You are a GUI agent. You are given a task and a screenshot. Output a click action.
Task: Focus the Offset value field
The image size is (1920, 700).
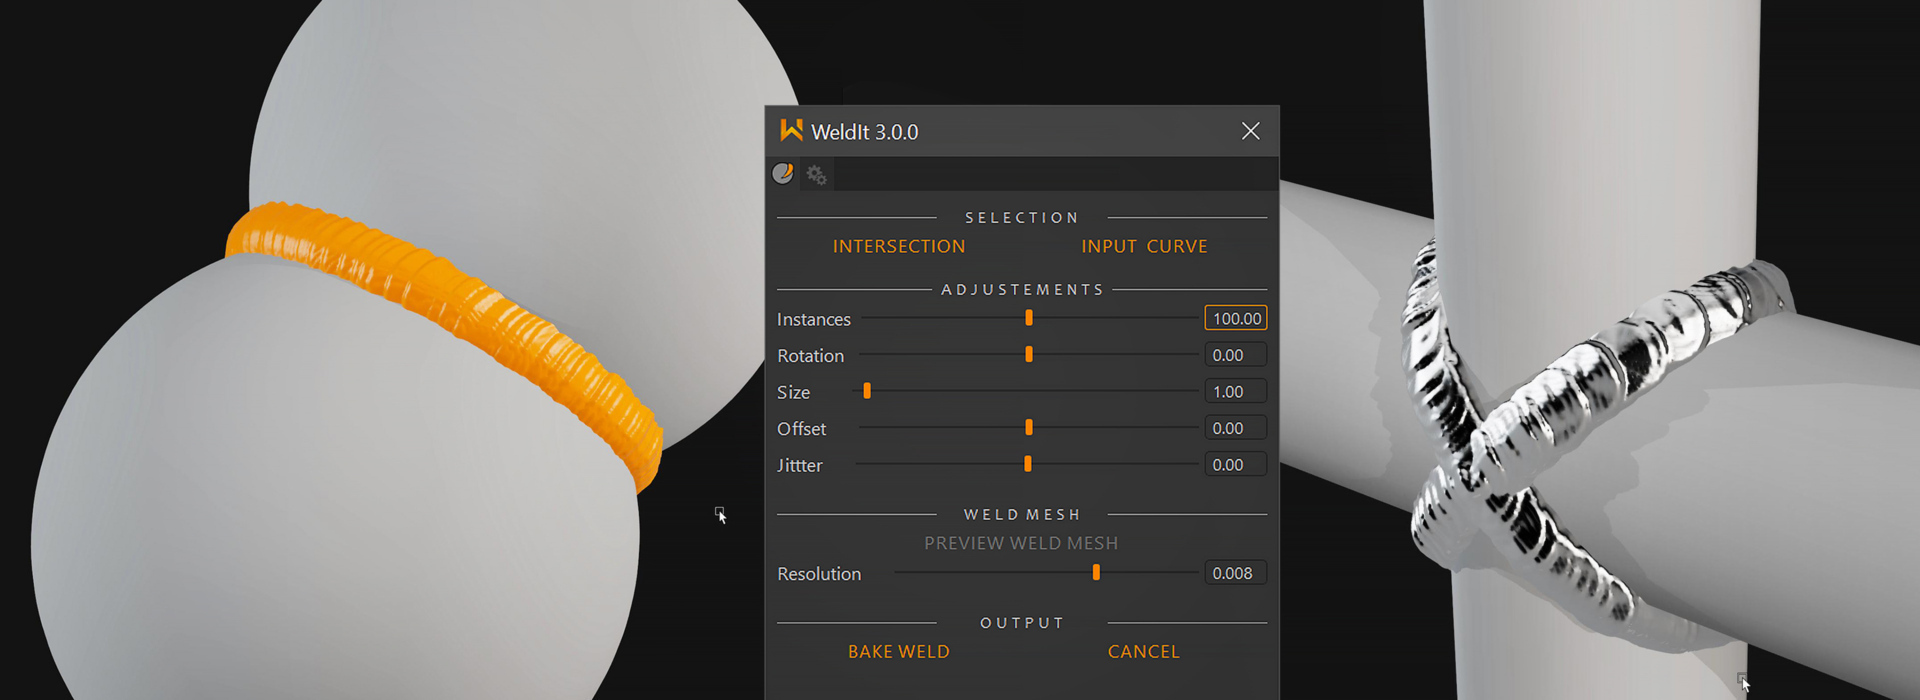click(1236, 428)
